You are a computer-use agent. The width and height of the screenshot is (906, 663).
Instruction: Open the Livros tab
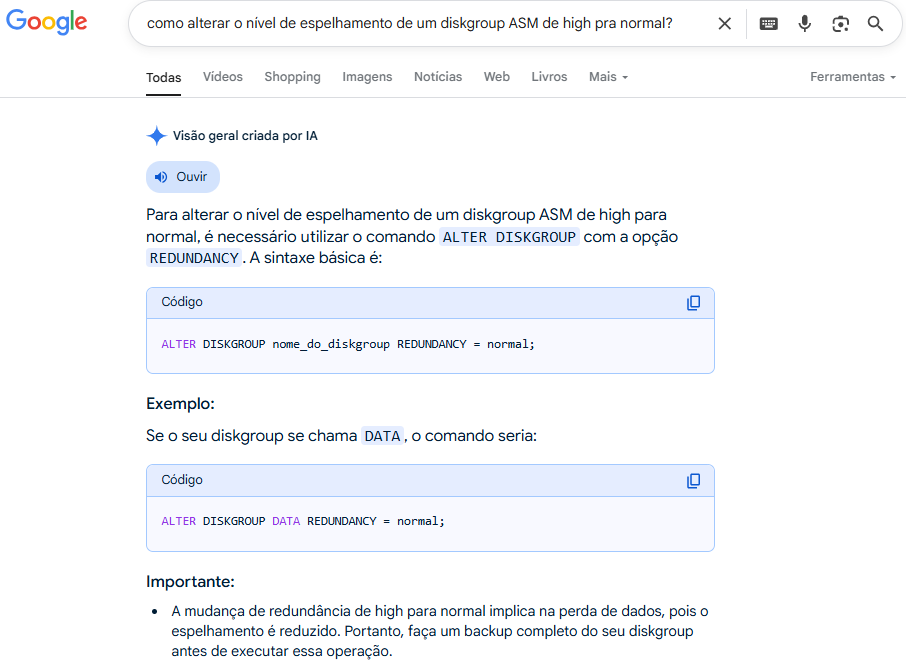click(x=549, y=77)
